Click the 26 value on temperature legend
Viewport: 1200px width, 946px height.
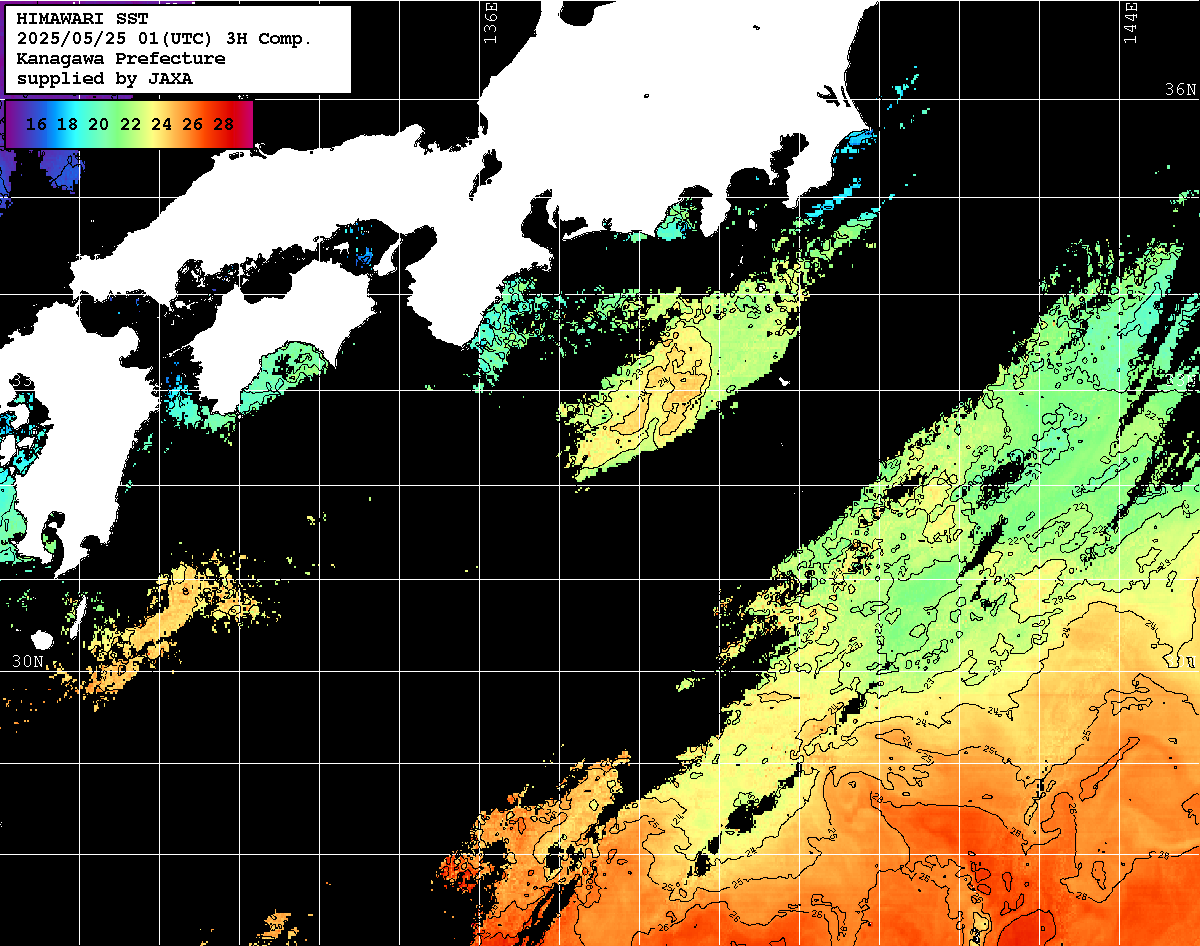pyautogui.click(x=192, y=124)
